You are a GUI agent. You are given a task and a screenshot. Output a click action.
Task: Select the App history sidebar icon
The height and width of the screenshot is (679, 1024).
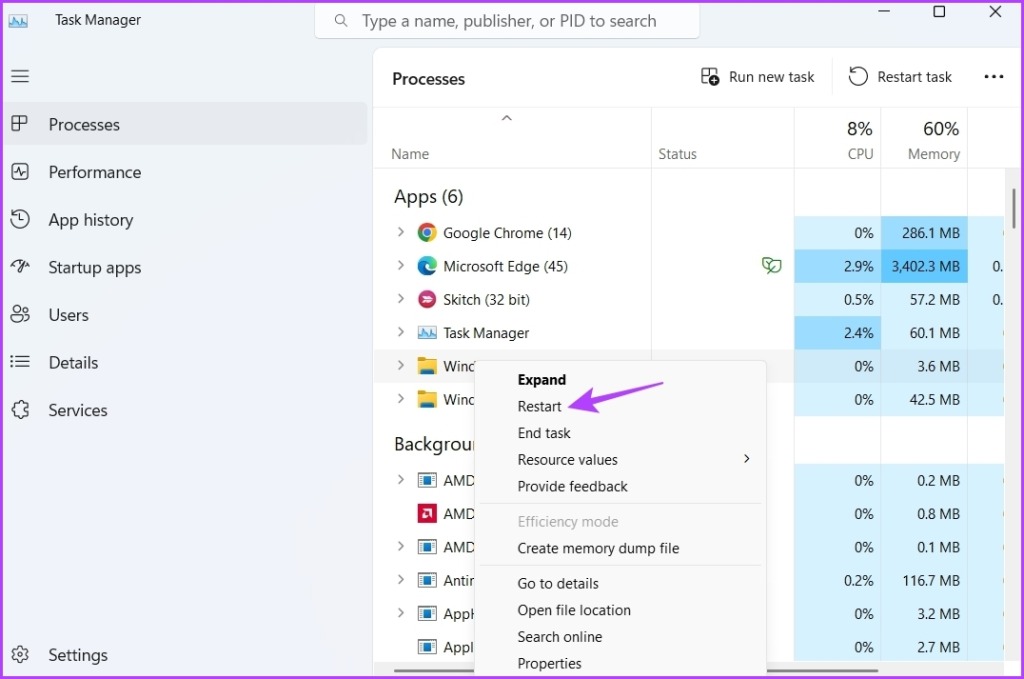[22, 220]
